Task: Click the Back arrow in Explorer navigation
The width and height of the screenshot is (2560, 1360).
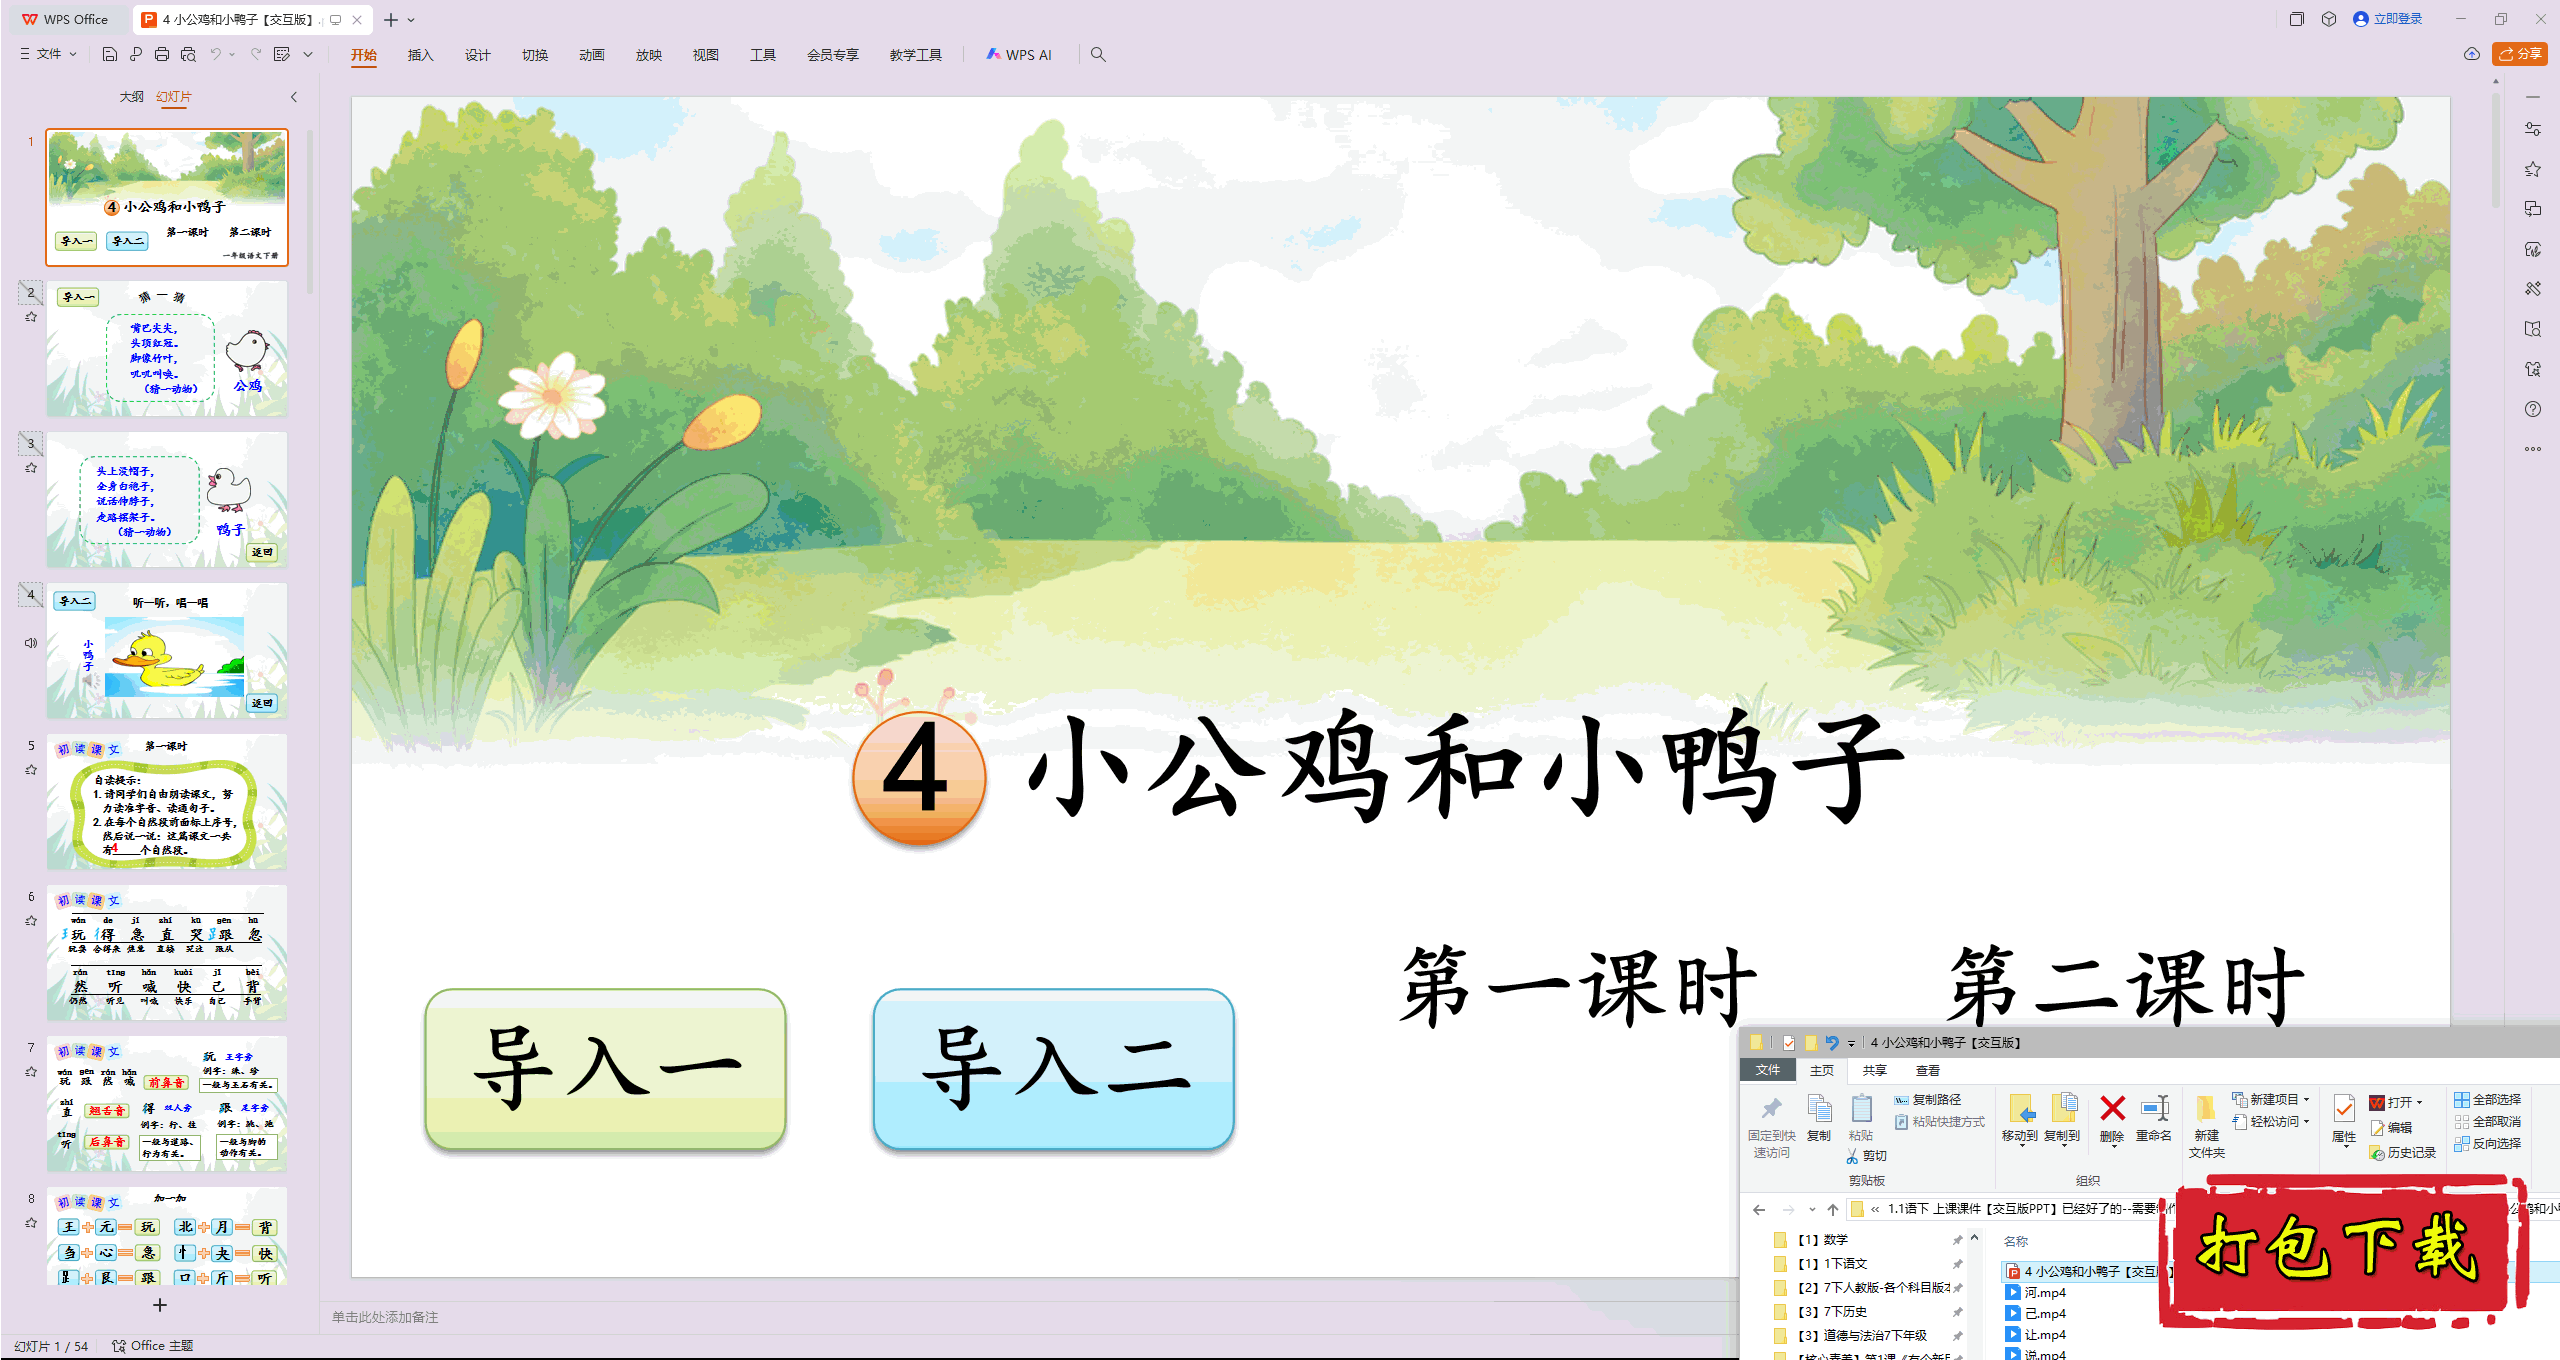Action: point(1759,1209)
